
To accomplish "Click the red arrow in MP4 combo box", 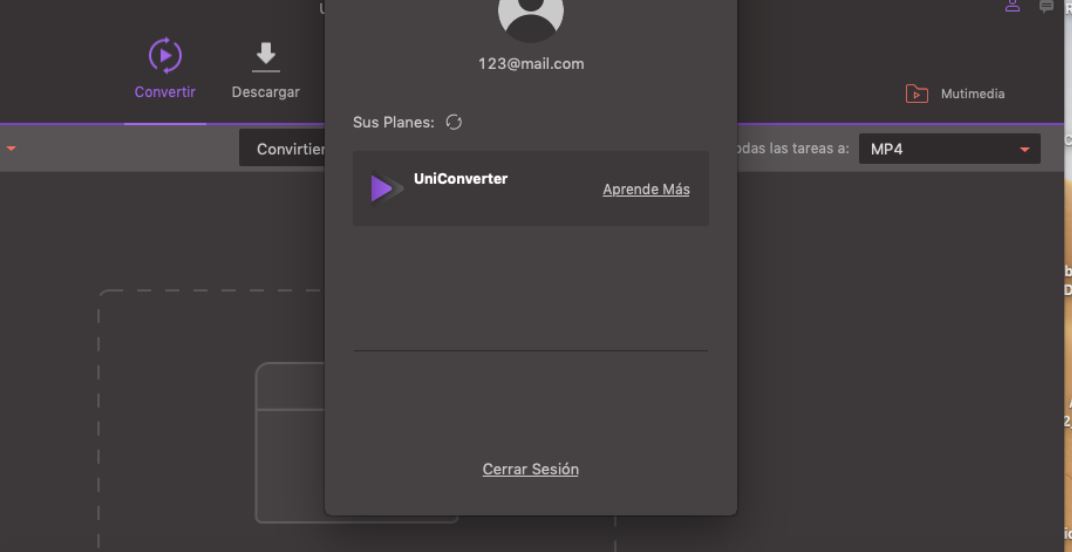I will point(1024,149).
